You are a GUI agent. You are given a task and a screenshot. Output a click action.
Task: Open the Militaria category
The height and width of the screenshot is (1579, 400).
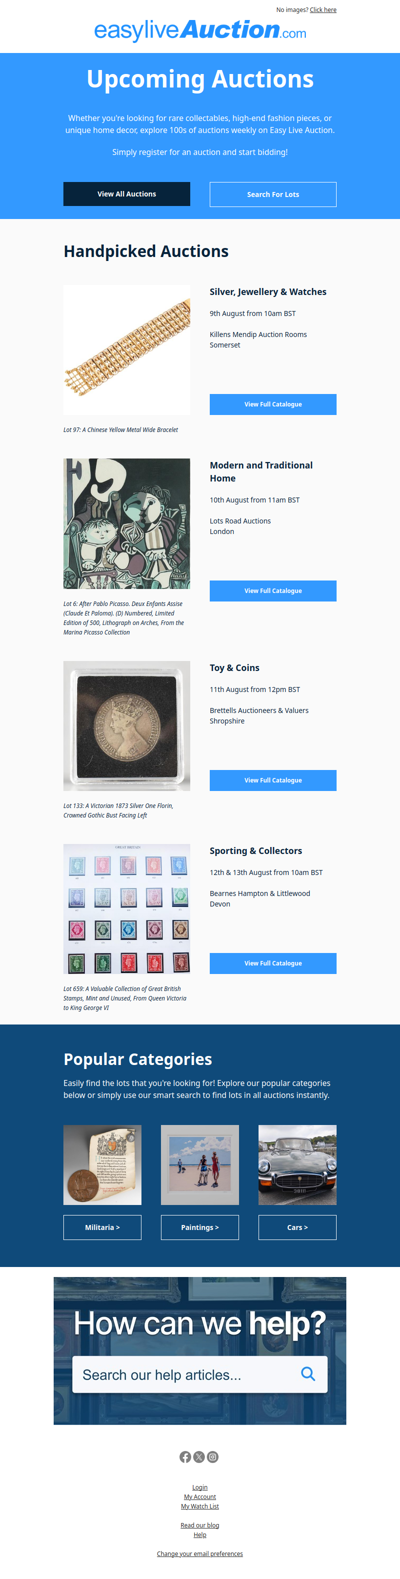click(103, 1227)
